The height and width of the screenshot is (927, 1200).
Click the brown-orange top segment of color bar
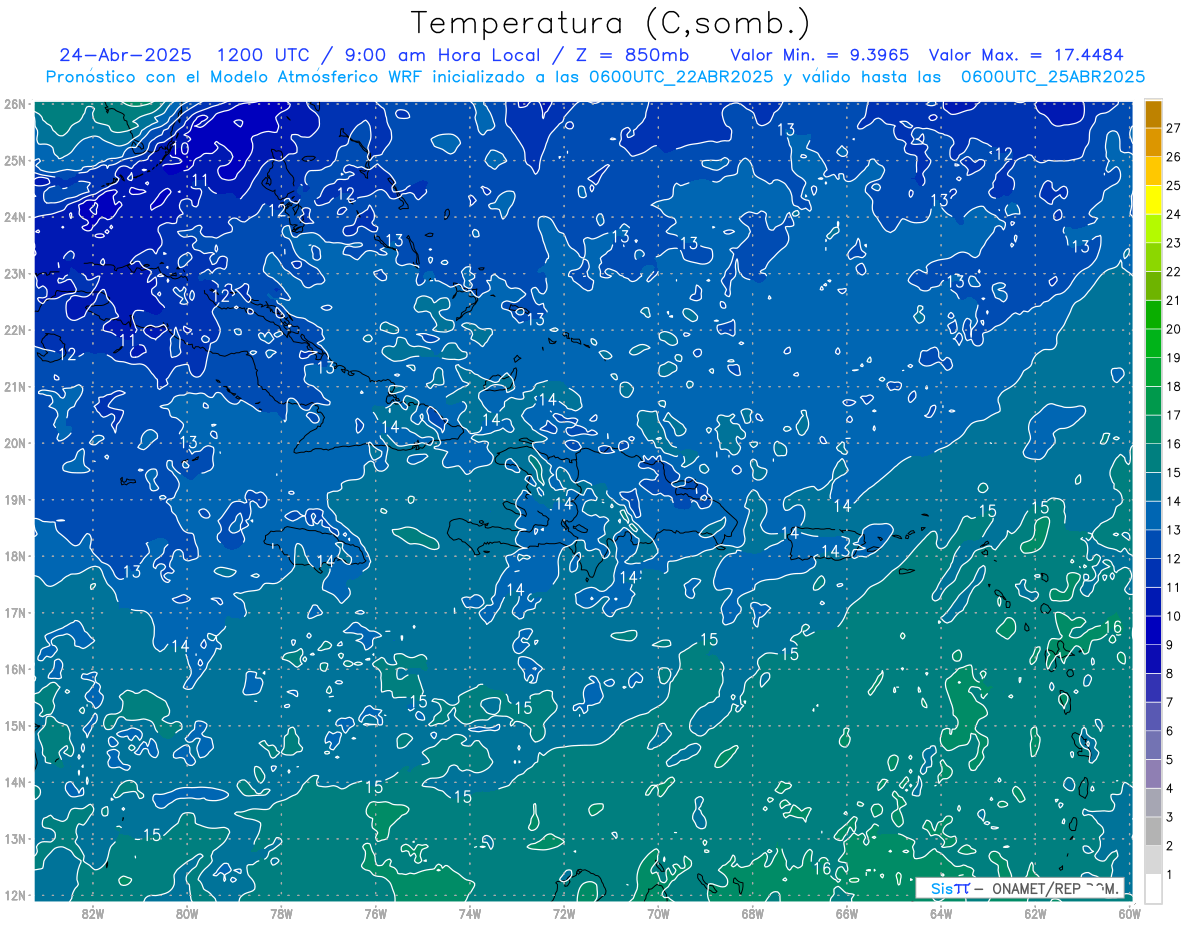[1153, 114]
